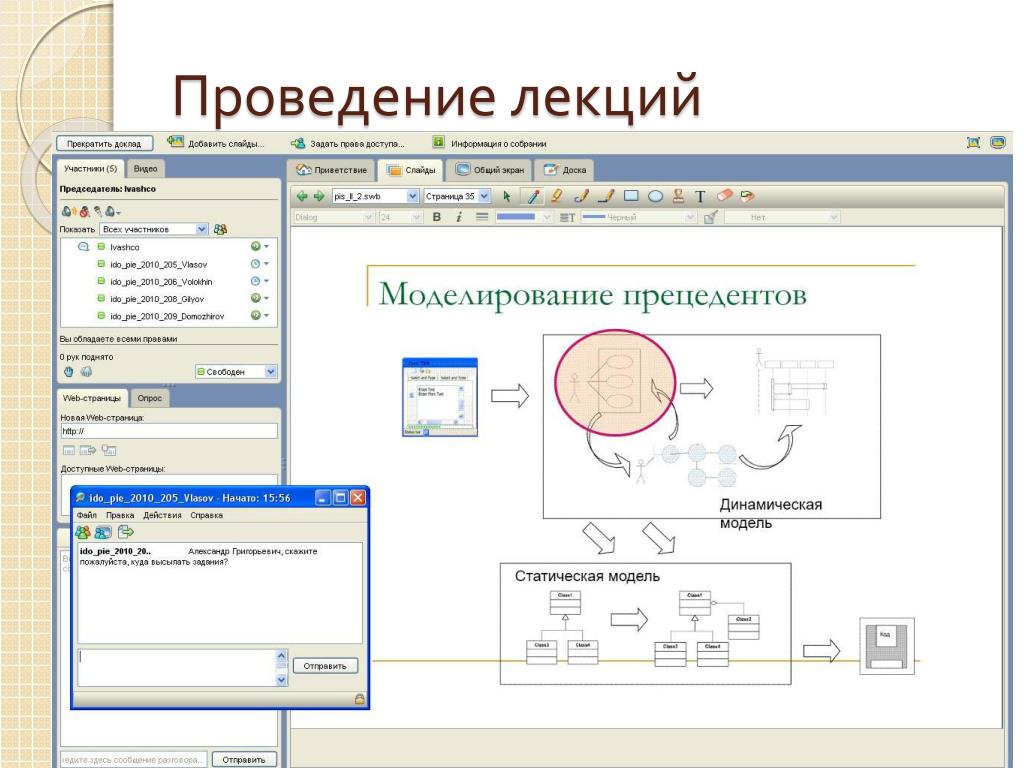Select the ellipse shape tool
Image resolution: width=1024 pixels, height=768 pixels.
click(x=656, y=196)
